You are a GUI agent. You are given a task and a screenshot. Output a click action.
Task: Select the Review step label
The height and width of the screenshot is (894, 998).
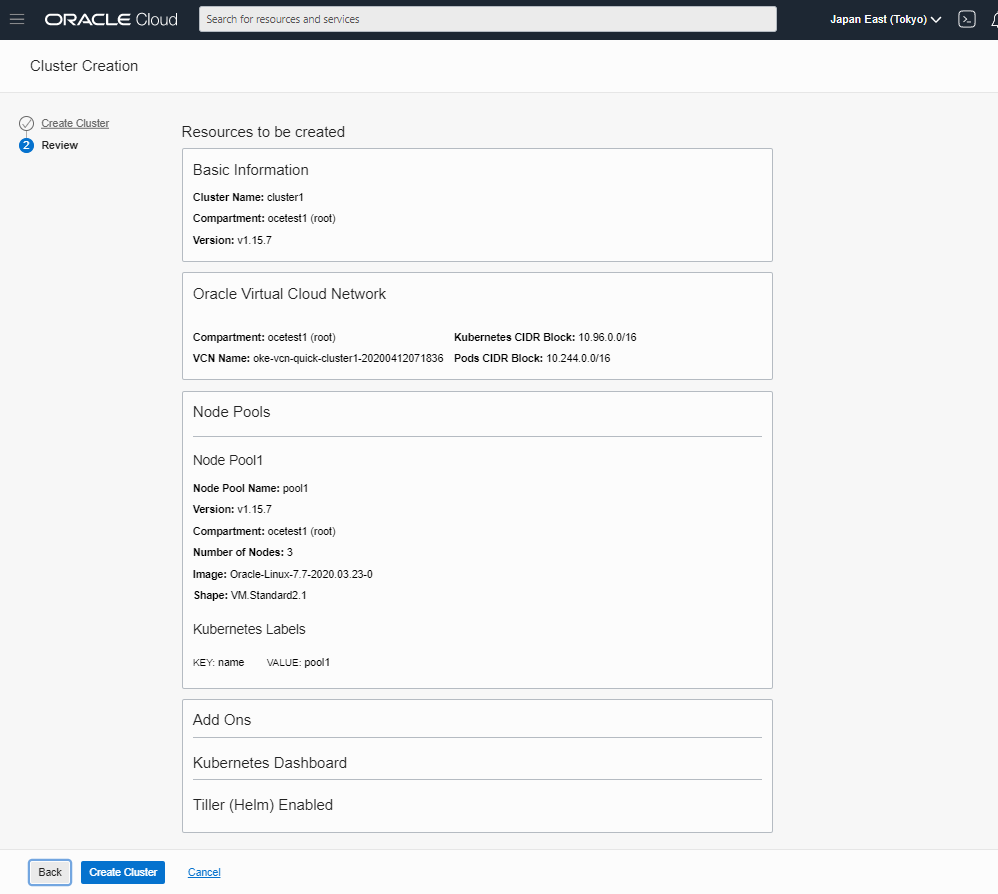[x=60, y=145]
